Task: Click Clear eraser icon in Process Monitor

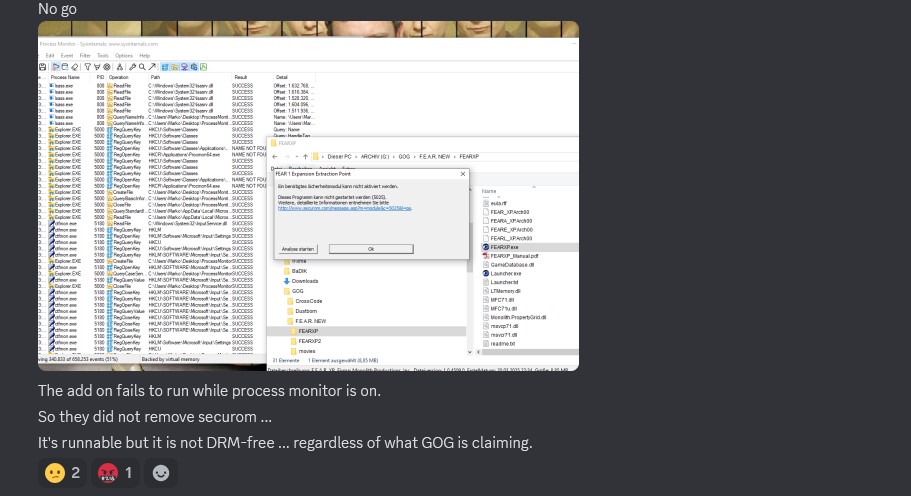Action: tap(74, 67)
